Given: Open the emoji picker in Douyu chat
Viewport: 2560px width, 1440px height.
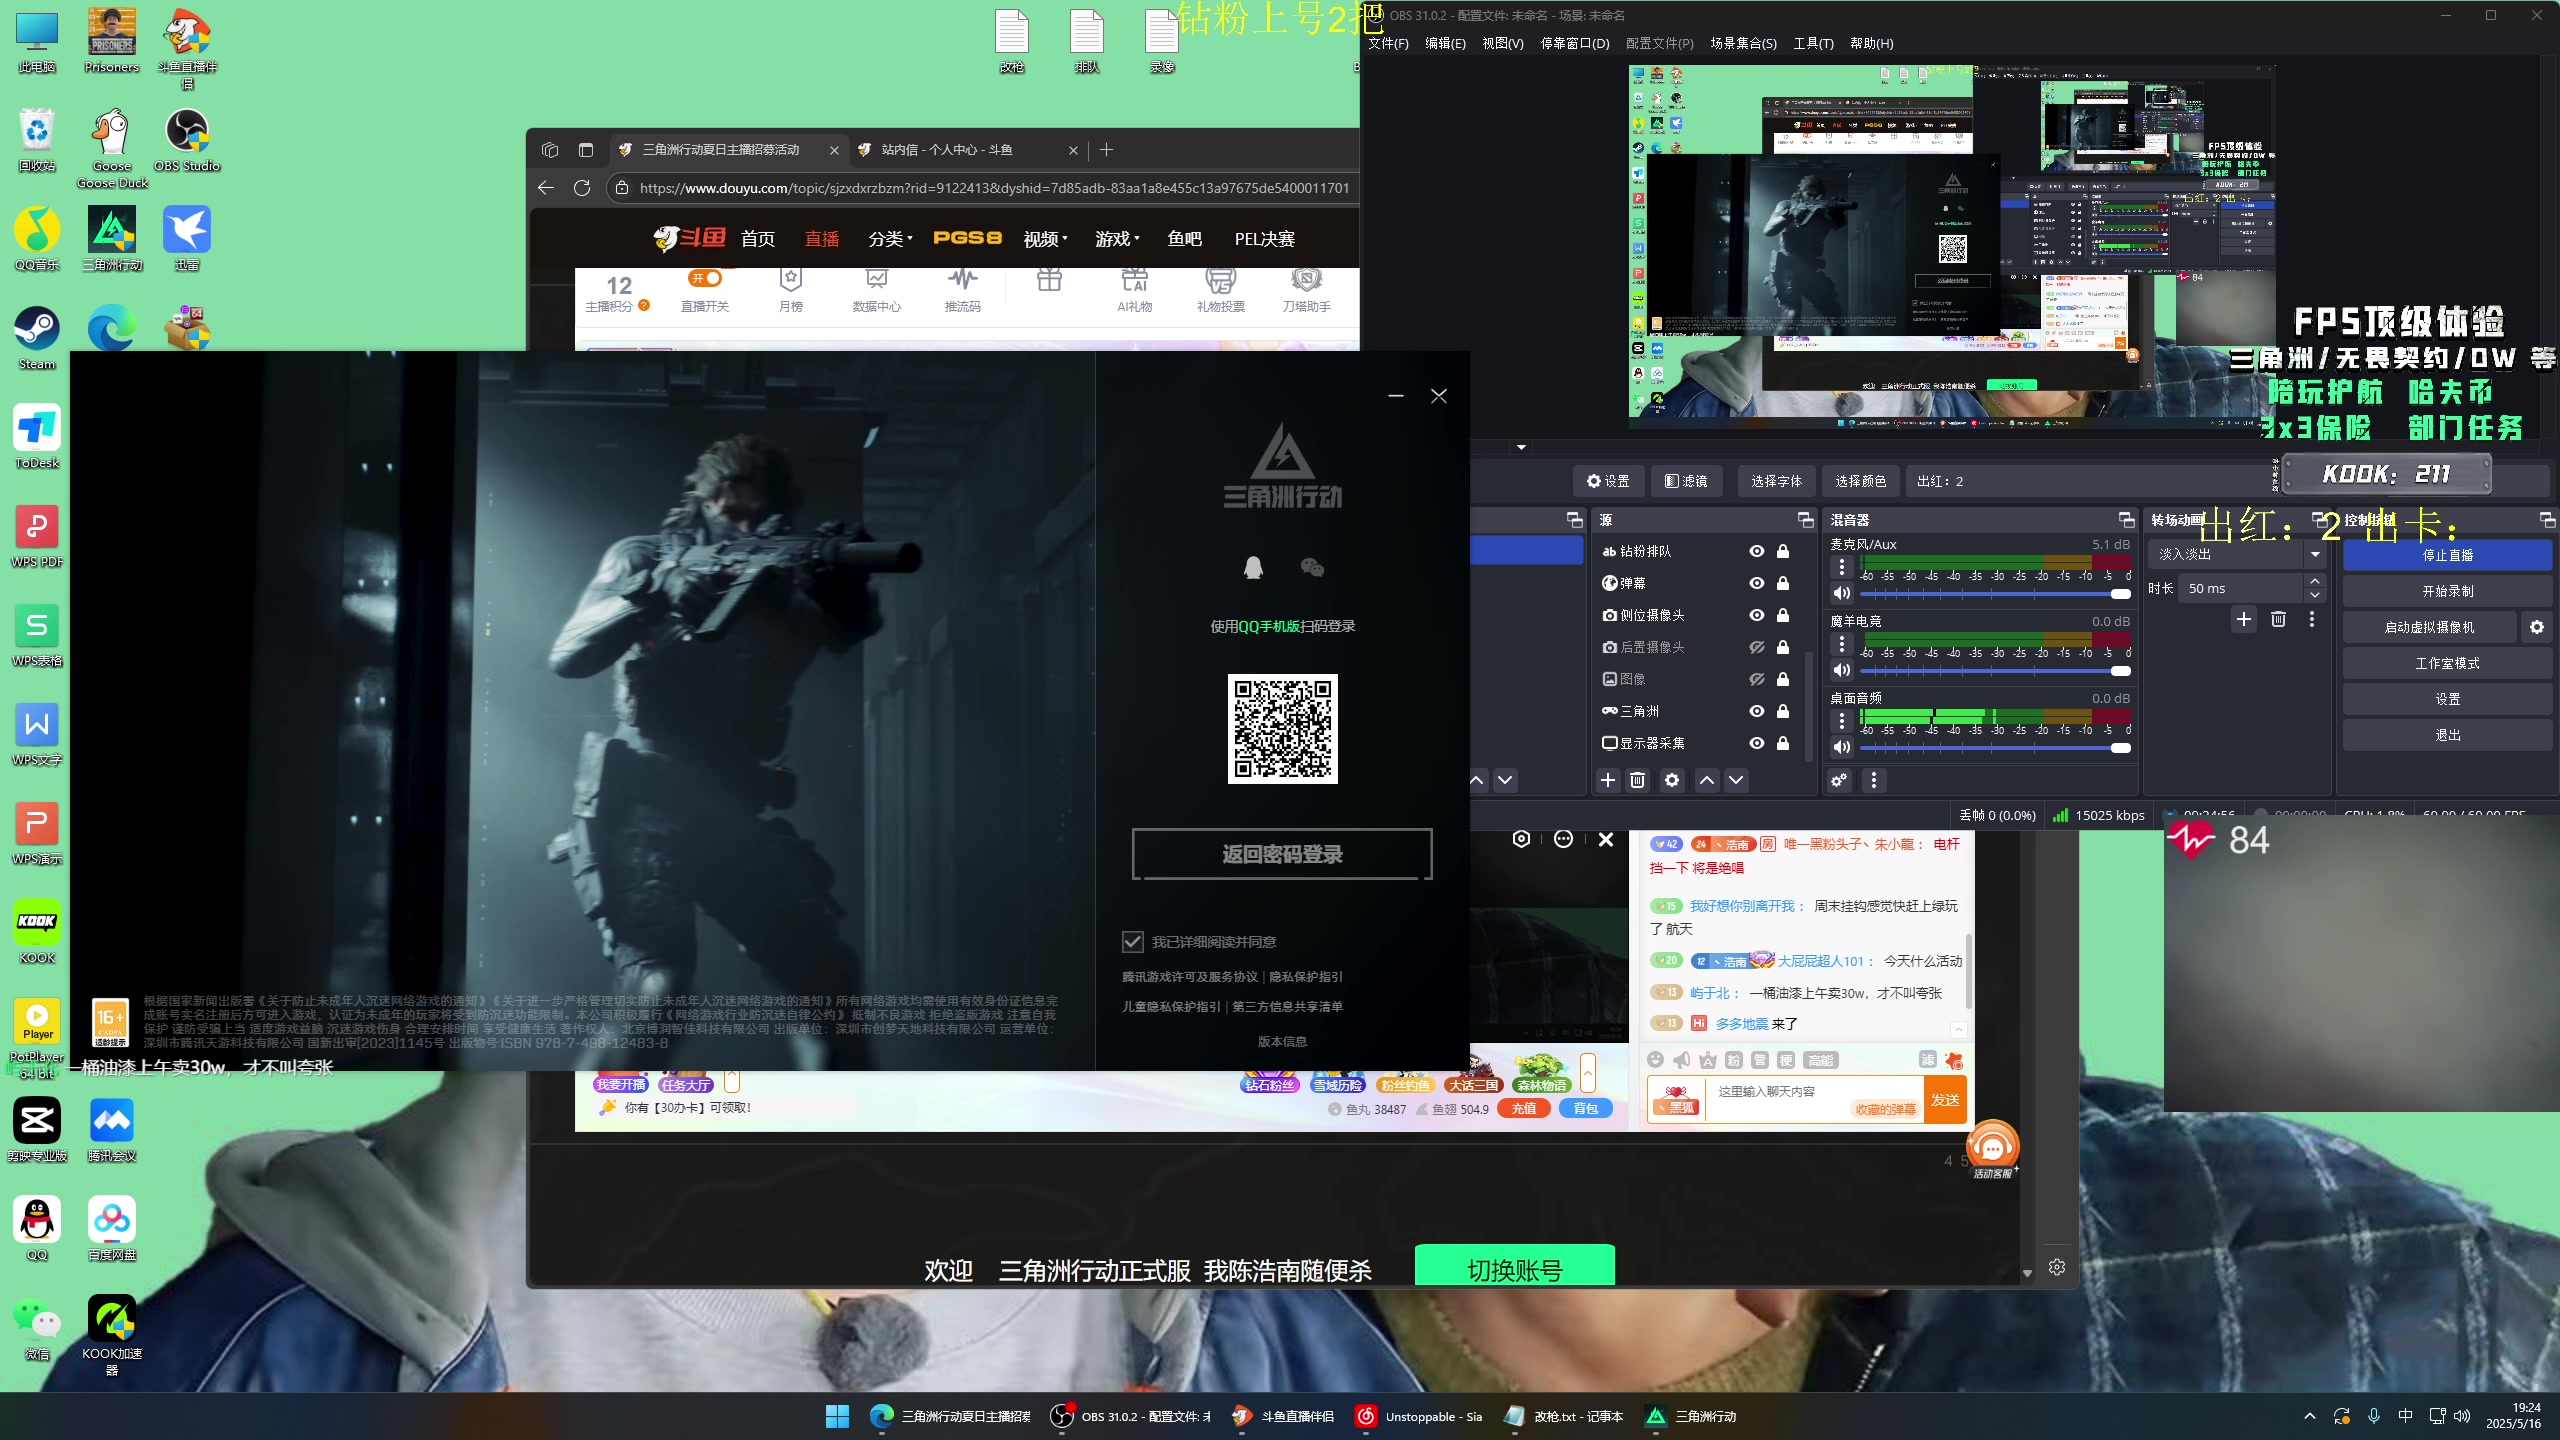Looking at the screenshot, I should 1656,1060.
